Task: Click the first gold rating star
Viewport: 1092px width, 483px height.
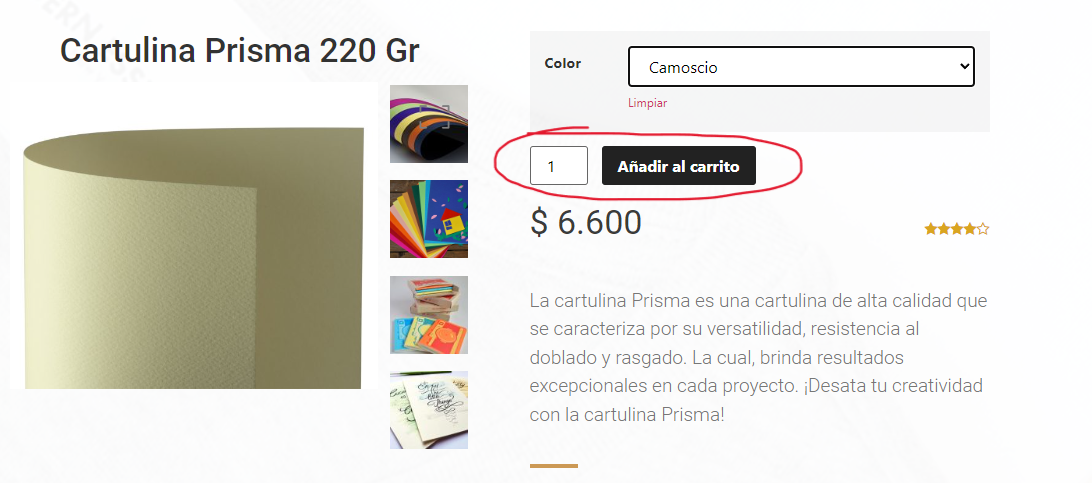Action: [x=930, y=229]
